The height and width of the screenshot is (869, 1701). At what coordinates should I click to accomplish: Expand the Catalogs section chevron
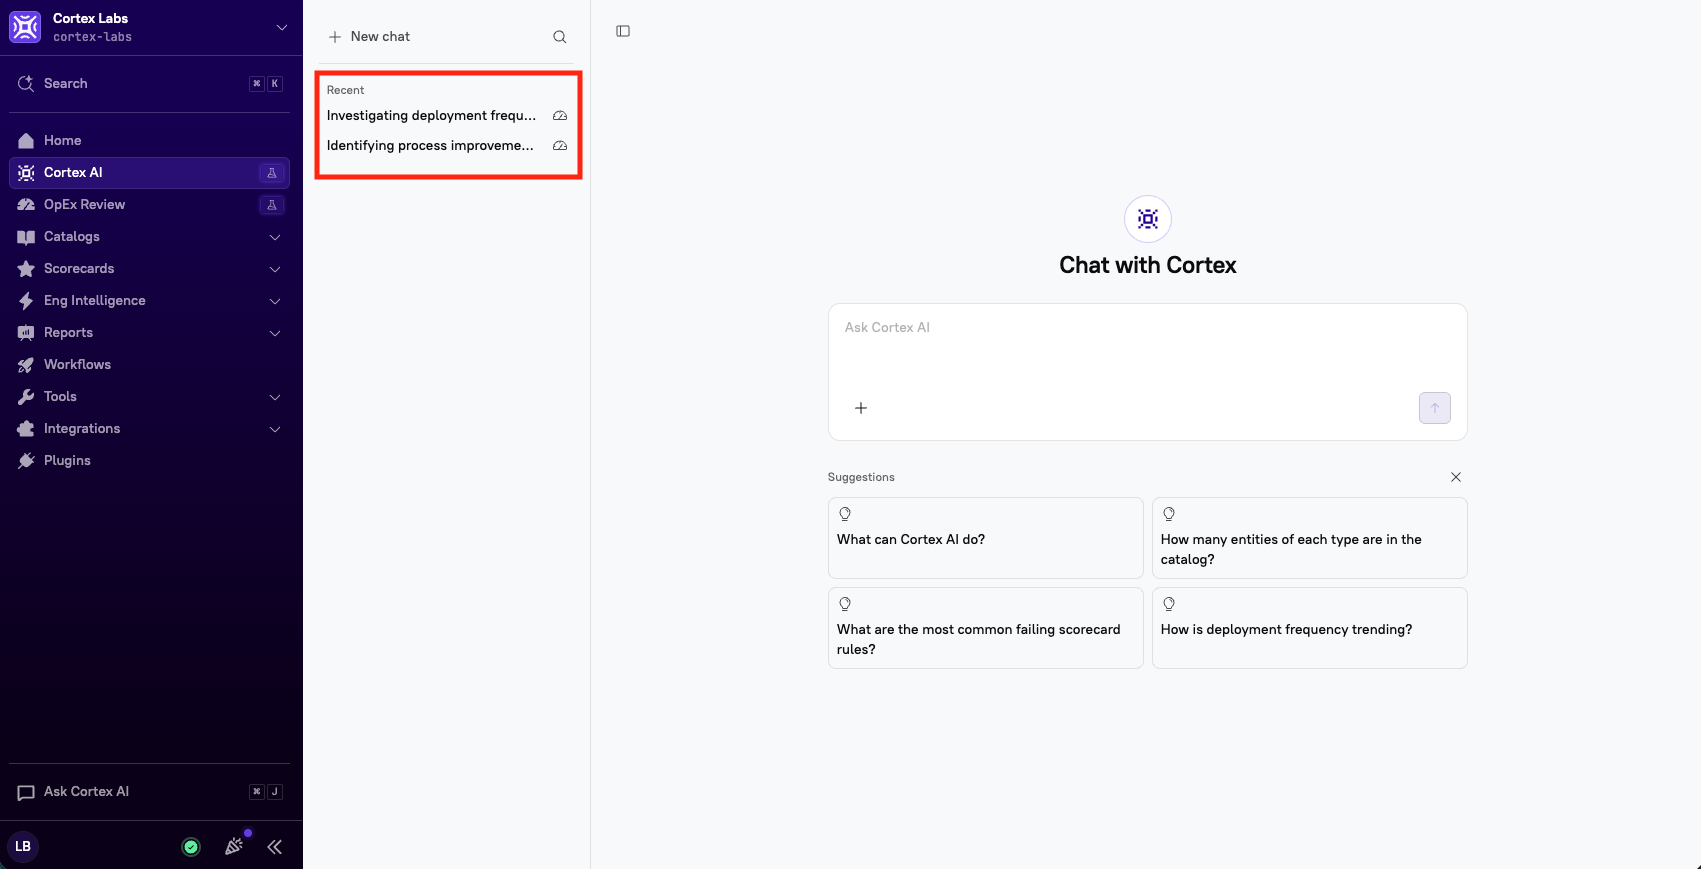(275, 237)
